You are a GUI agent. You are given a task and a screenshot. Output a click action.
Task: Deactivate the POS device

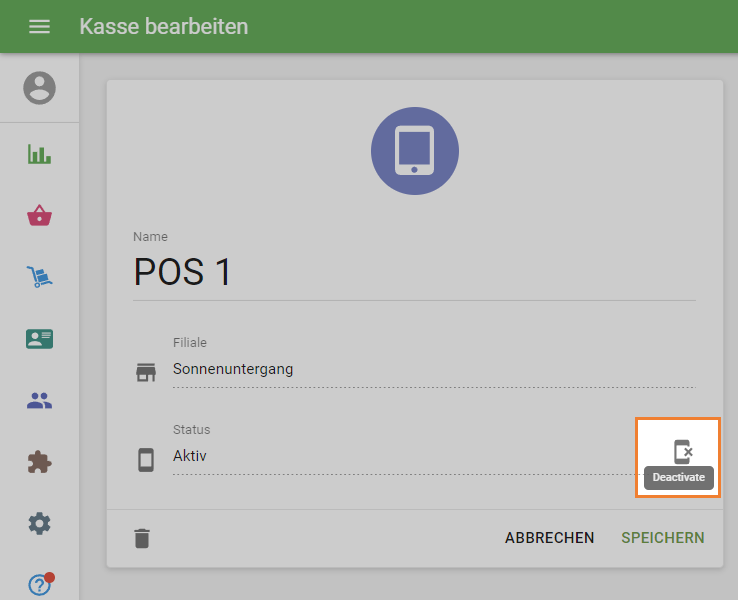pyautogui.click(x=682, y=452)
